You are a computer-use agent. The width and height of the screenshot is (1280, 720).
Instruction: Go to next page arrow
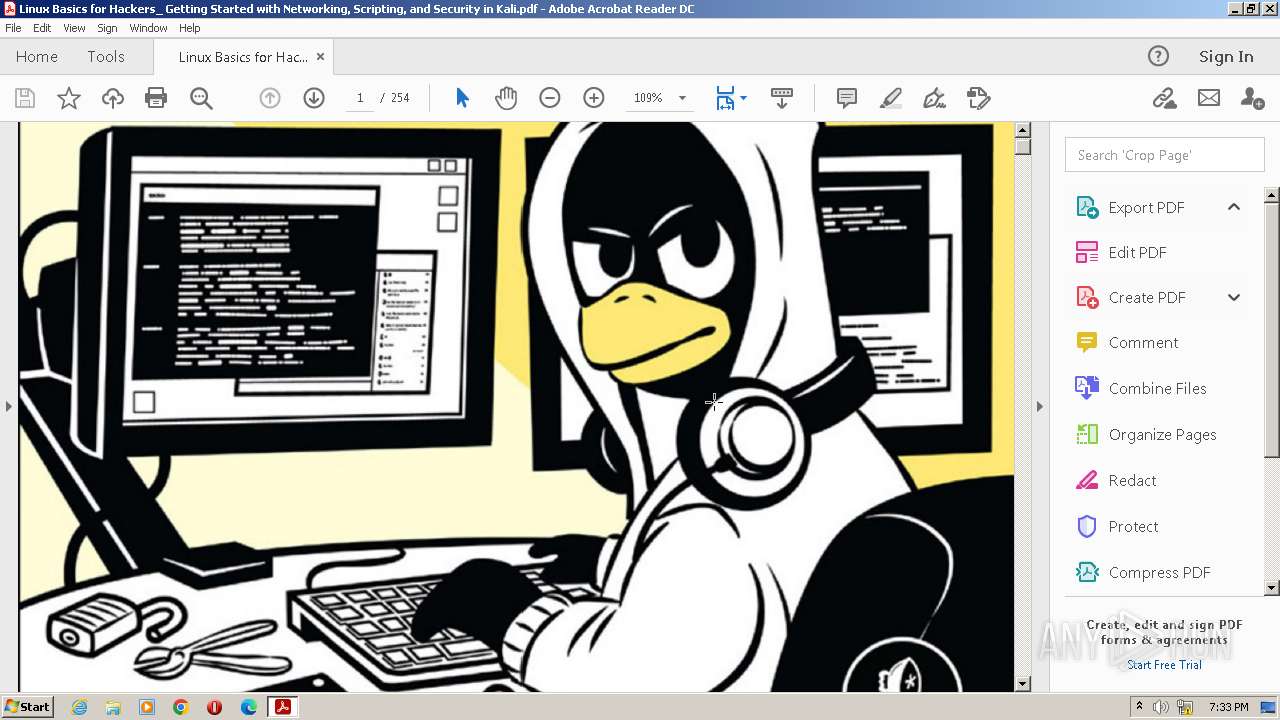pyautogui.click(x=314, y=98)
